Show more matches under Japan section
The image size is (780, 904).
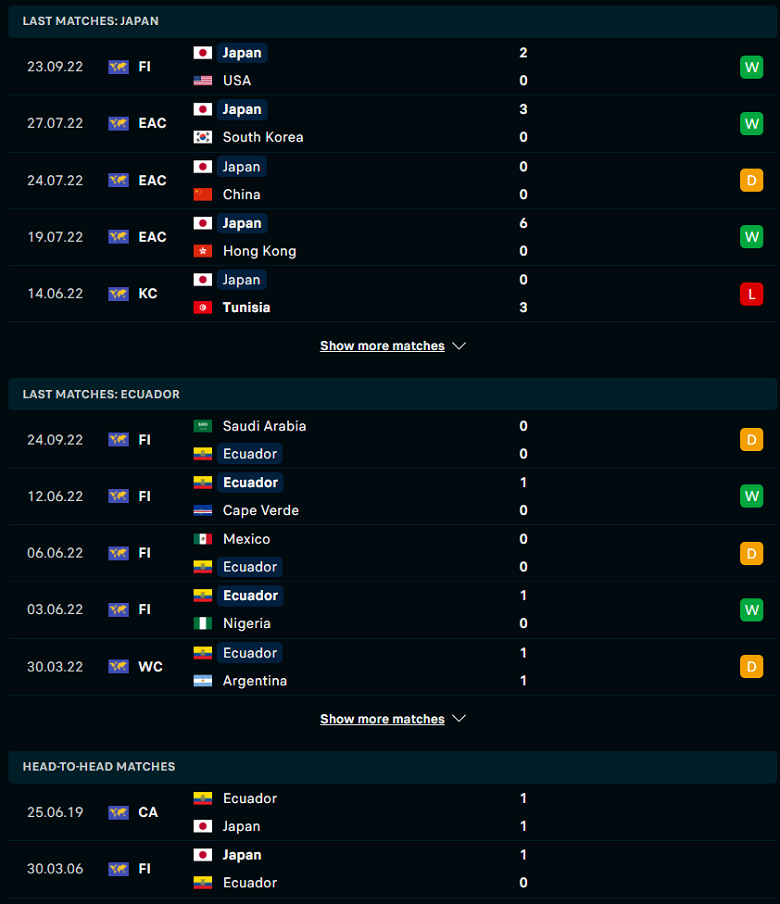(382, 346)
